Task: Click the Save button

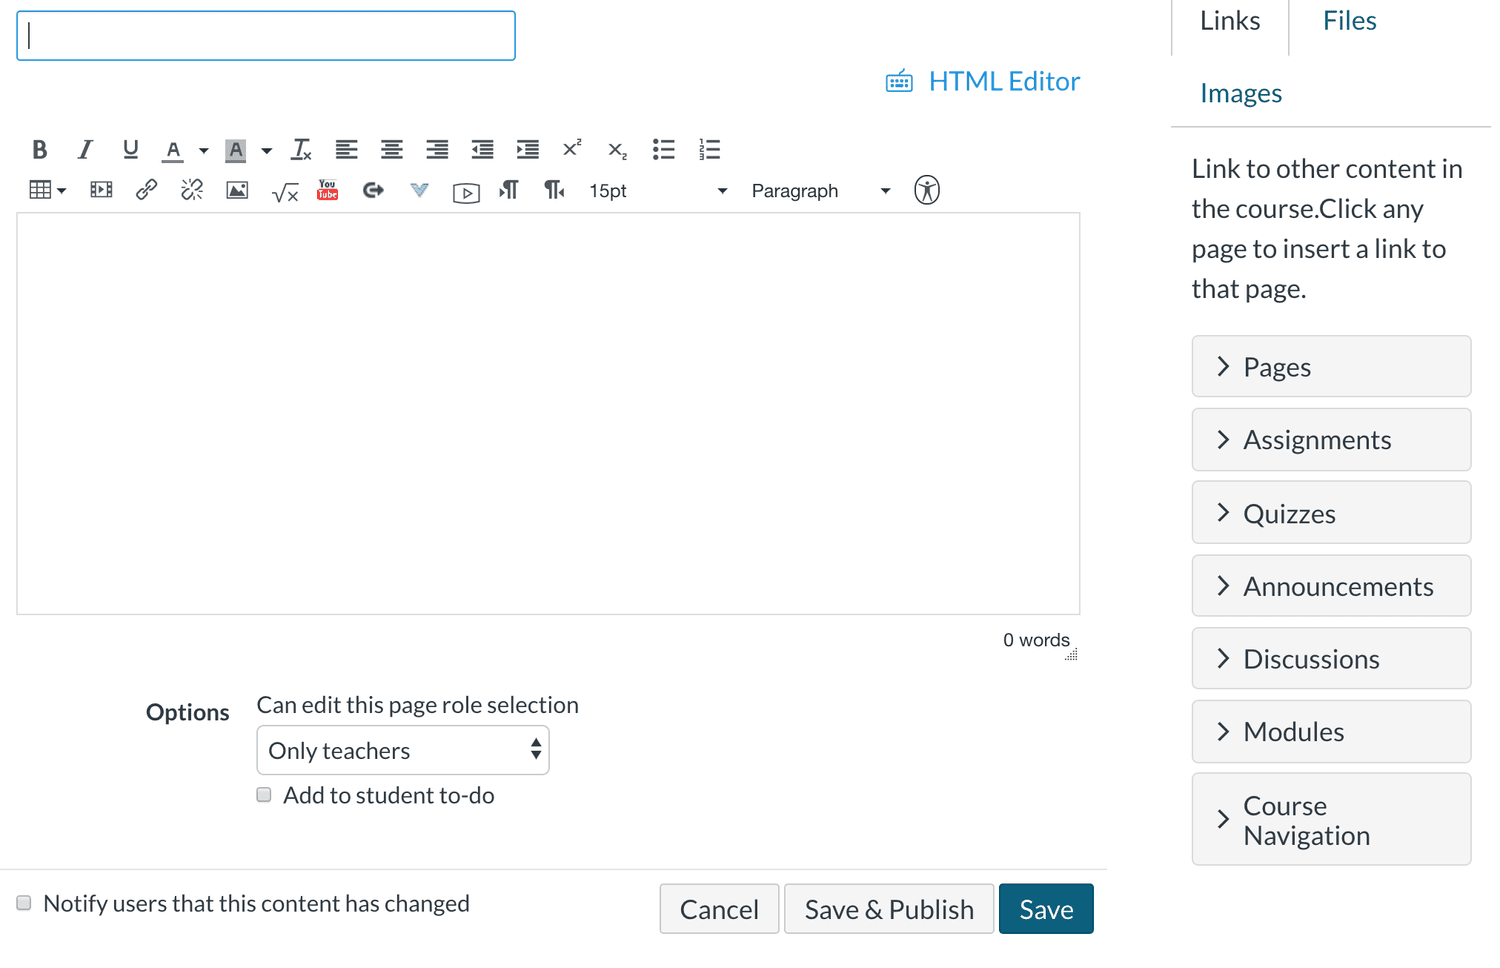Action: click(1046, 909)
